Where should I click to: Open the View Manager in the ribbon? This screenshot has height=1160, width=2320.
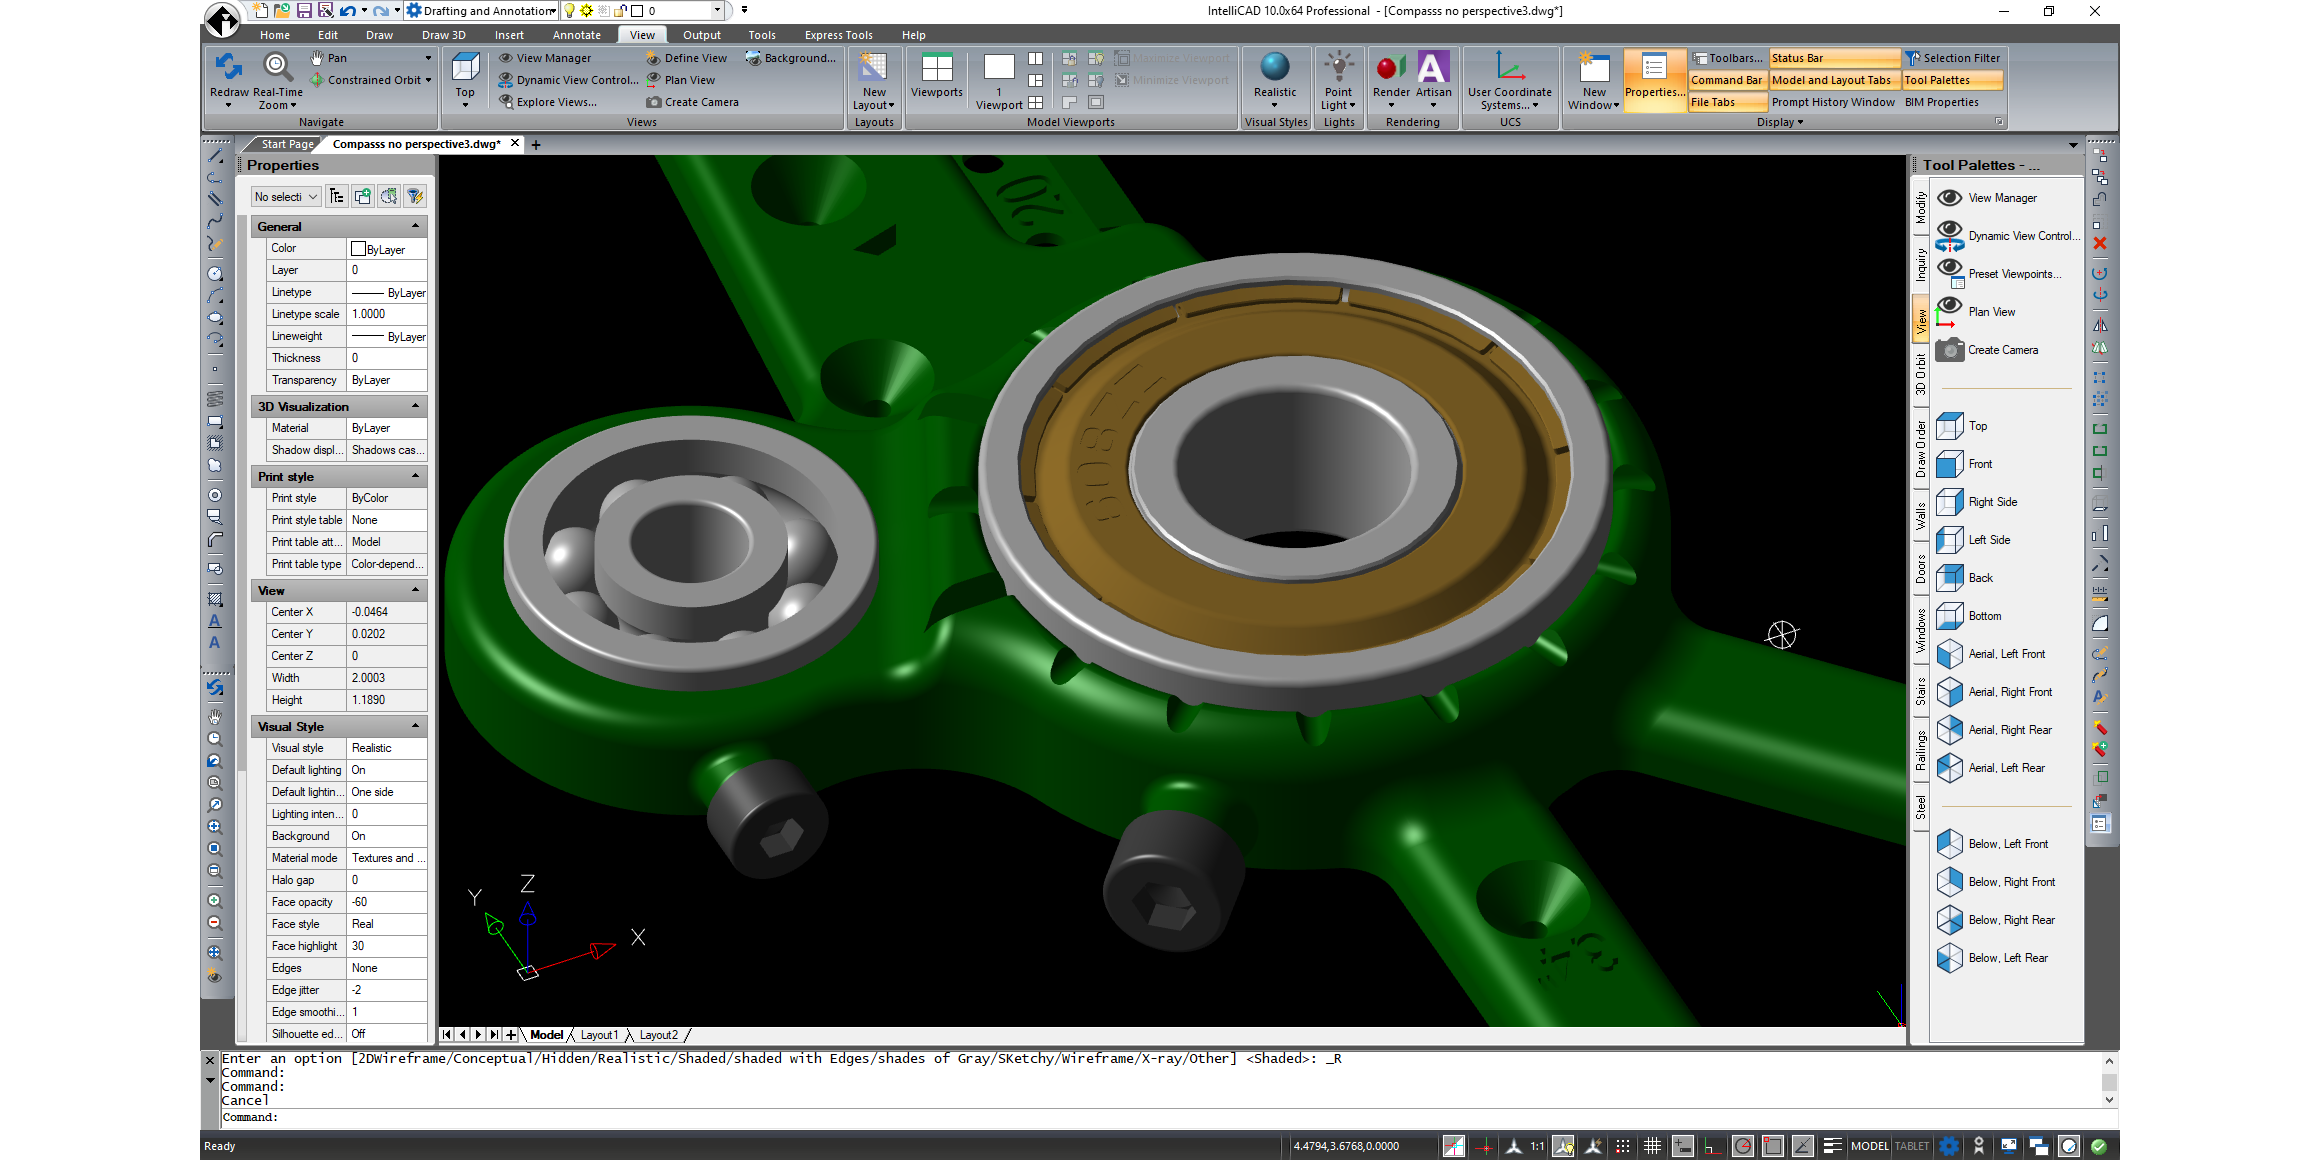pyautogui.click(x=545, y=58)
